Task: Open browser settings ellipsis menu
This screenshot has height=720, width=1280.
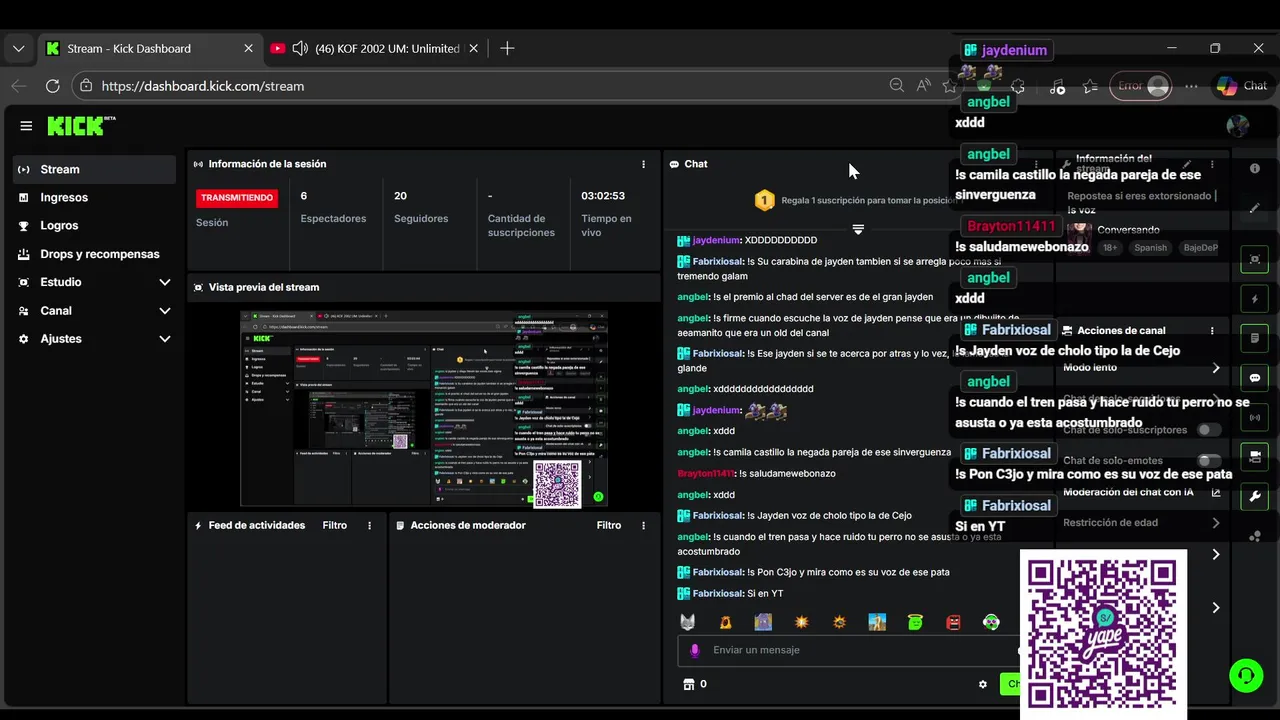Action: click(x=1191, y=86)
